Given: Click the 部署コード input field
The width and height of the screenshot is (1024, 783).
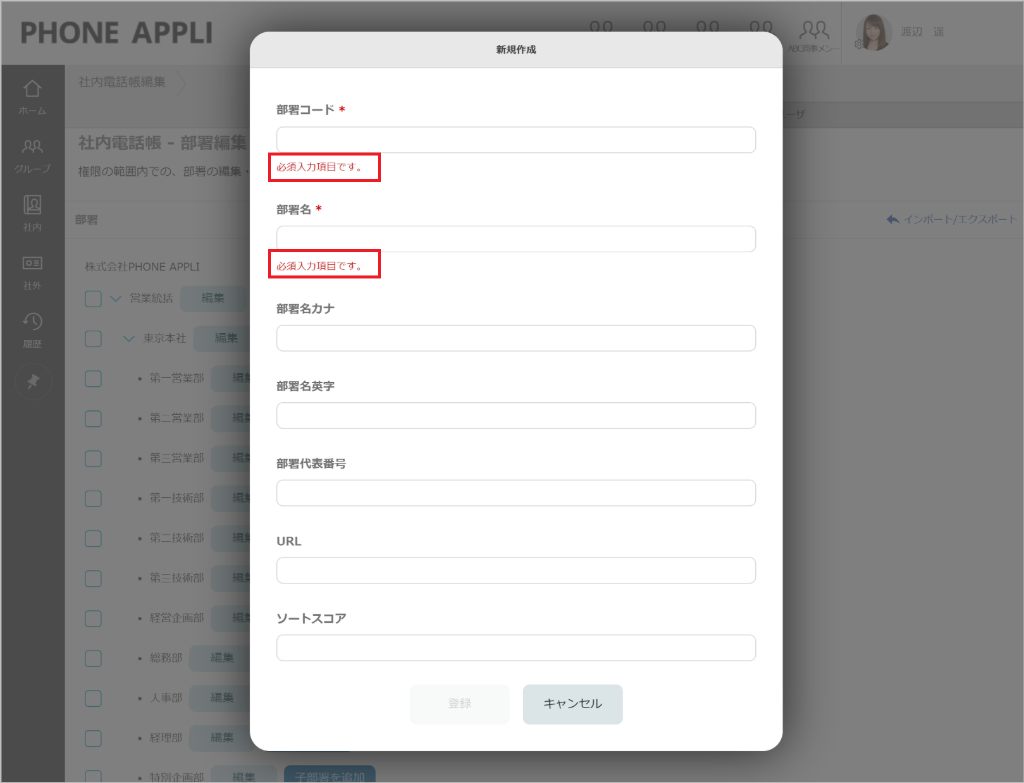Looking at the screenshot, I should [x=515, y=140].
